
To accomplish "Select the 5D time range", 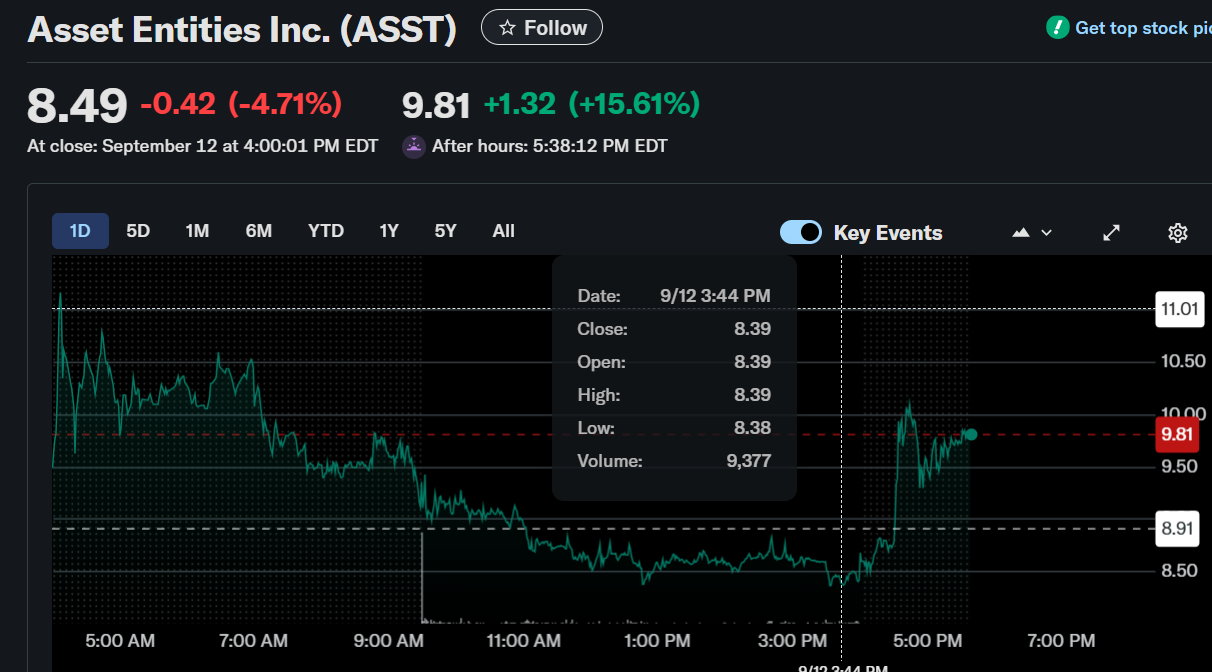I will (x=138, y=231).
